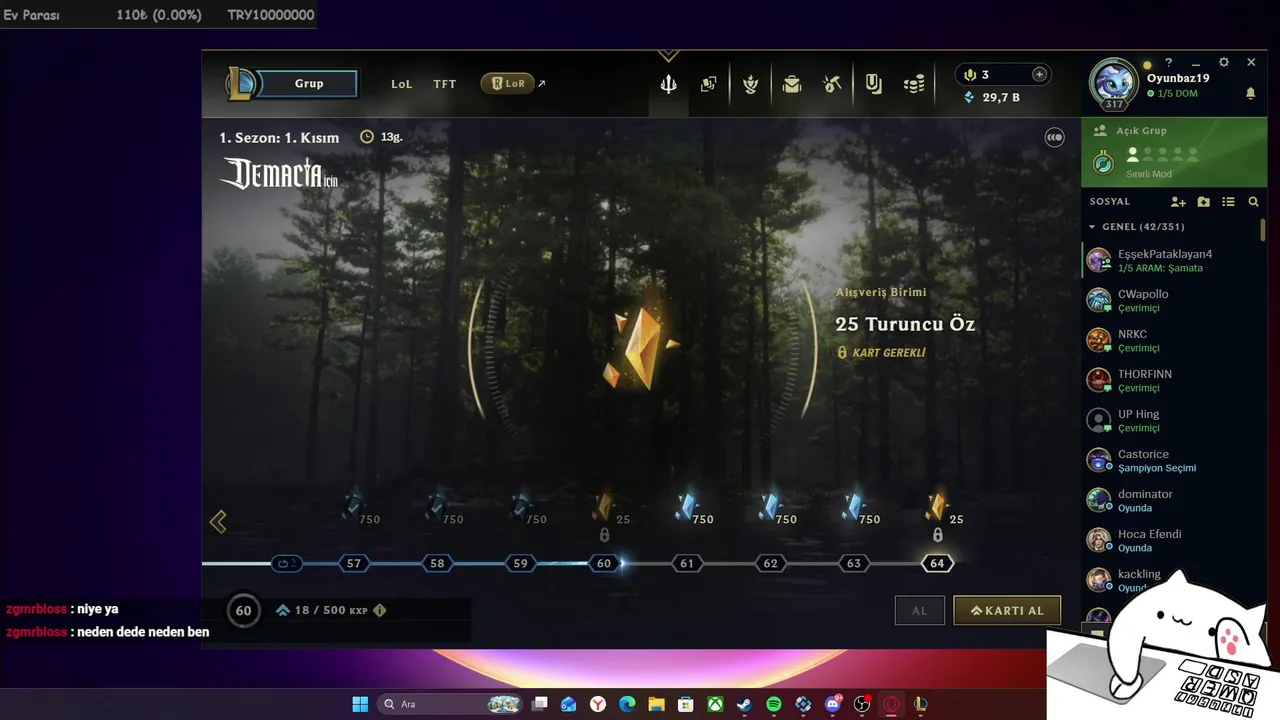Click the level 60 circle badge

(x=243, y=610)
